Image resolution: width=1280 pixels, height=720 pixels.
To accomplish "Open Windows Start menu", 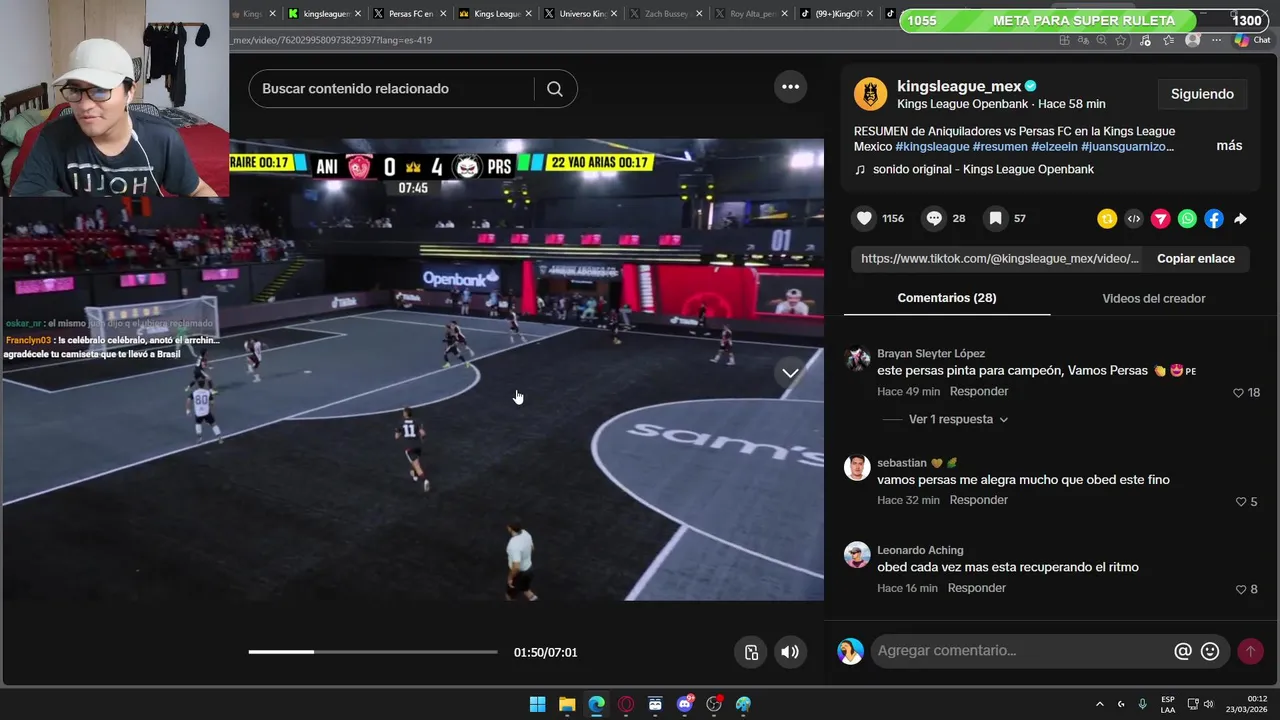I will [537, 704].
